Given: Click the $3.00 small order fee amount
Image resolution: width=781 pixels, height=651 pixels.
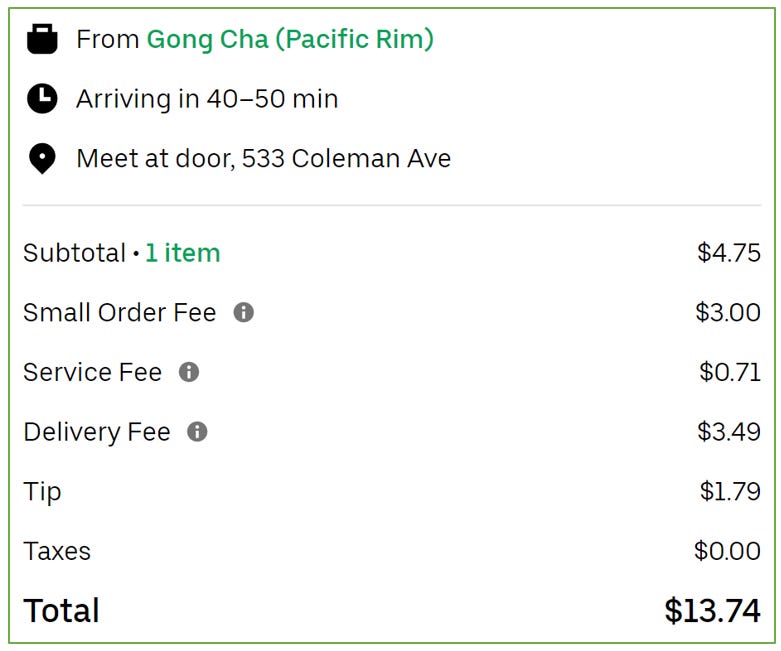Looking at the screenshot, I should [x=728, y=312].
